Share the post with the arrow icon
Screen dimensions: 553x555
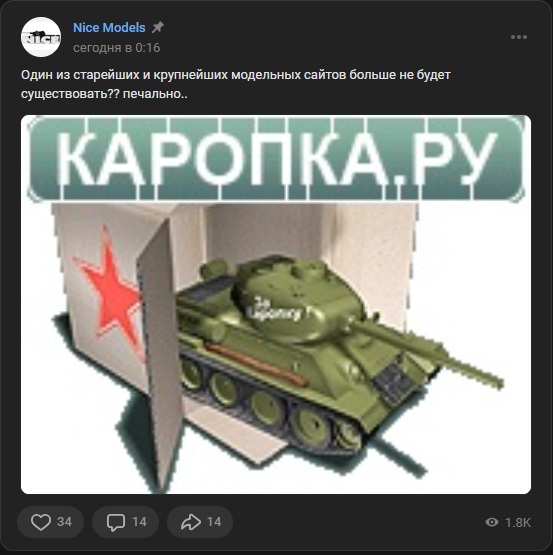pyautogui.click(x=191, y=522)
